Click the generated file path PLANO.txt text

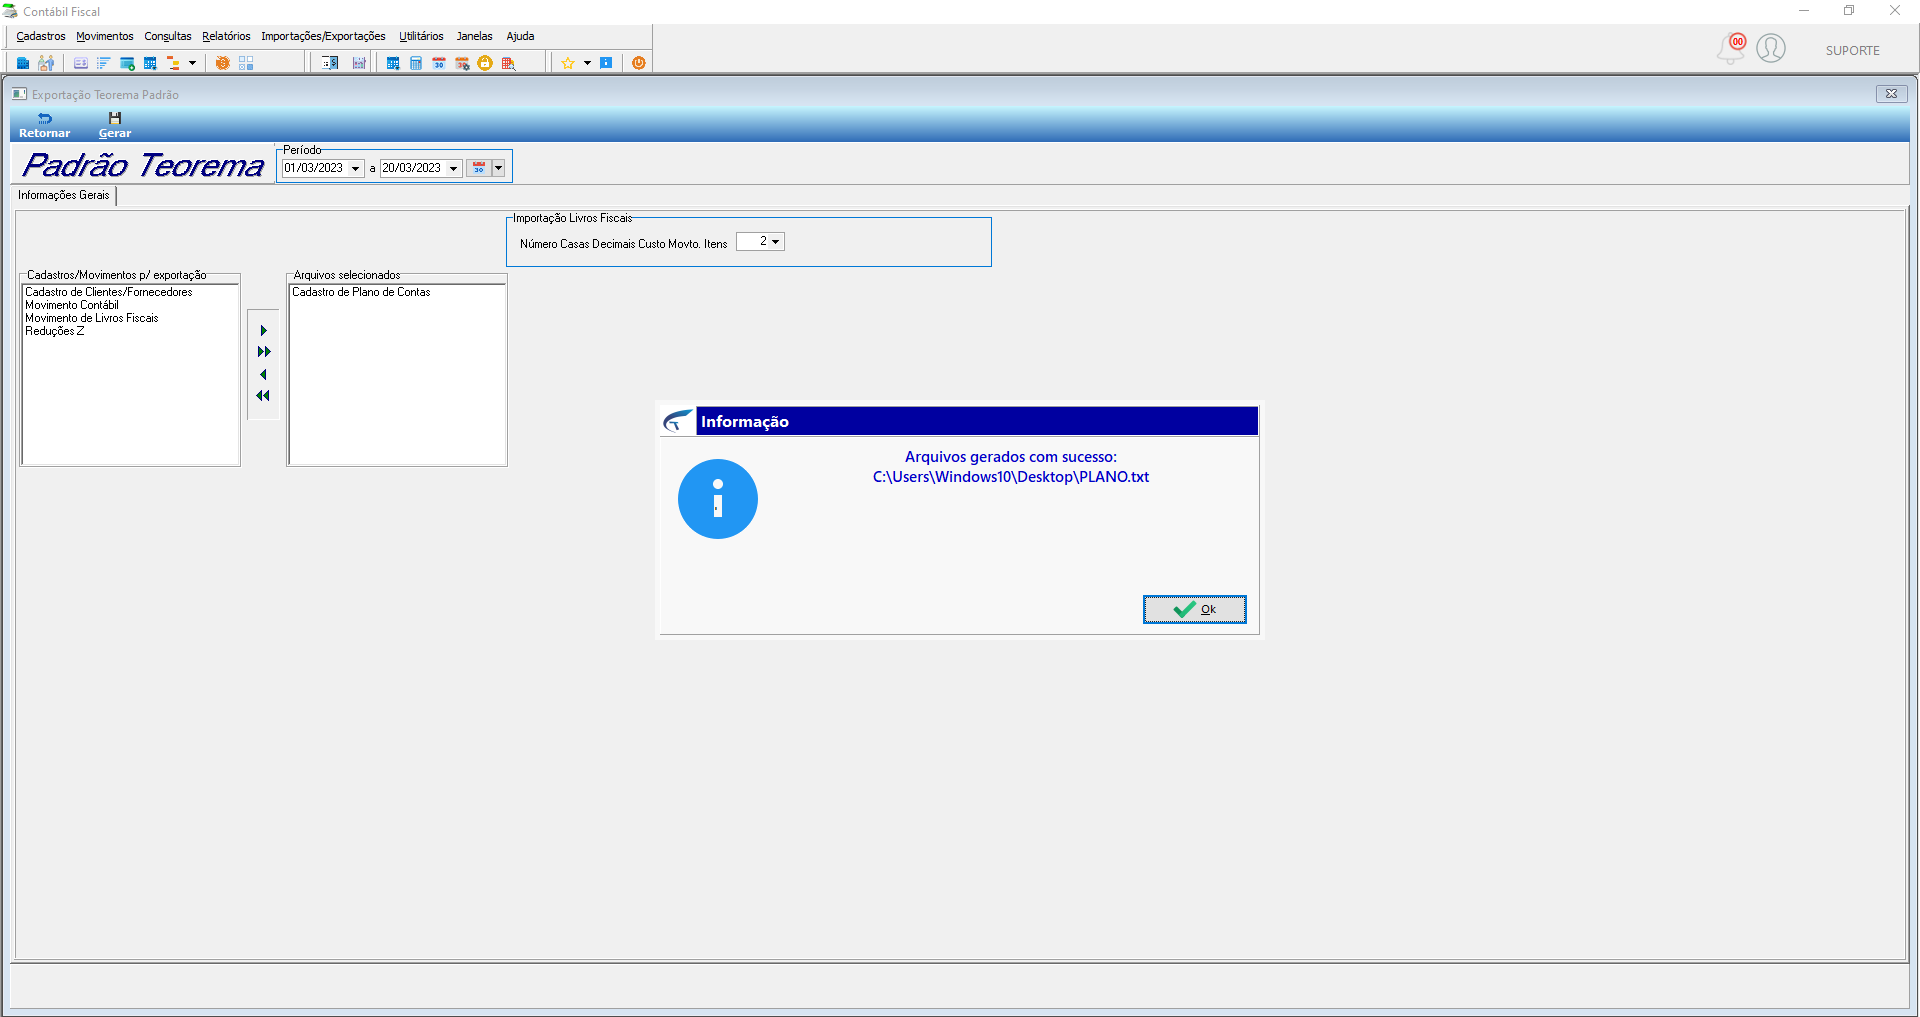pyautogui.click(x=1011, y=477)
